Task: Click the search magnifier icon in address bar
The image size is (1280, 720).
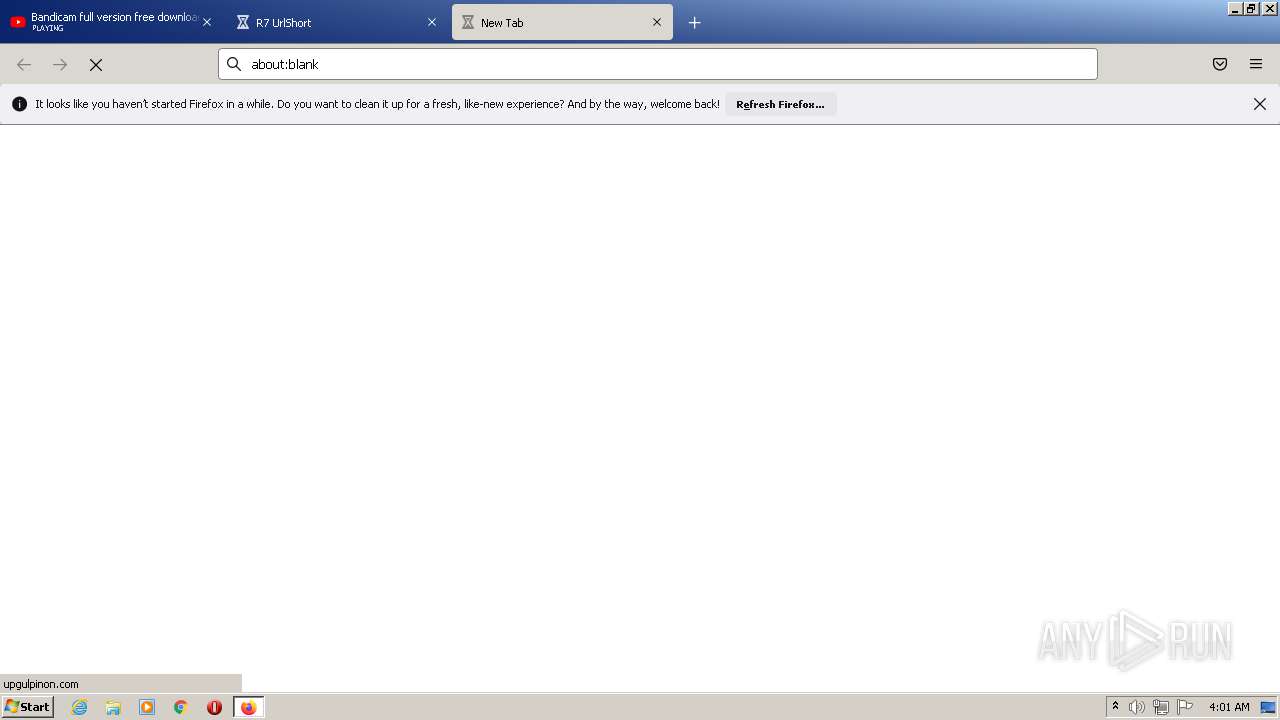Action: (x=234, y=64)
